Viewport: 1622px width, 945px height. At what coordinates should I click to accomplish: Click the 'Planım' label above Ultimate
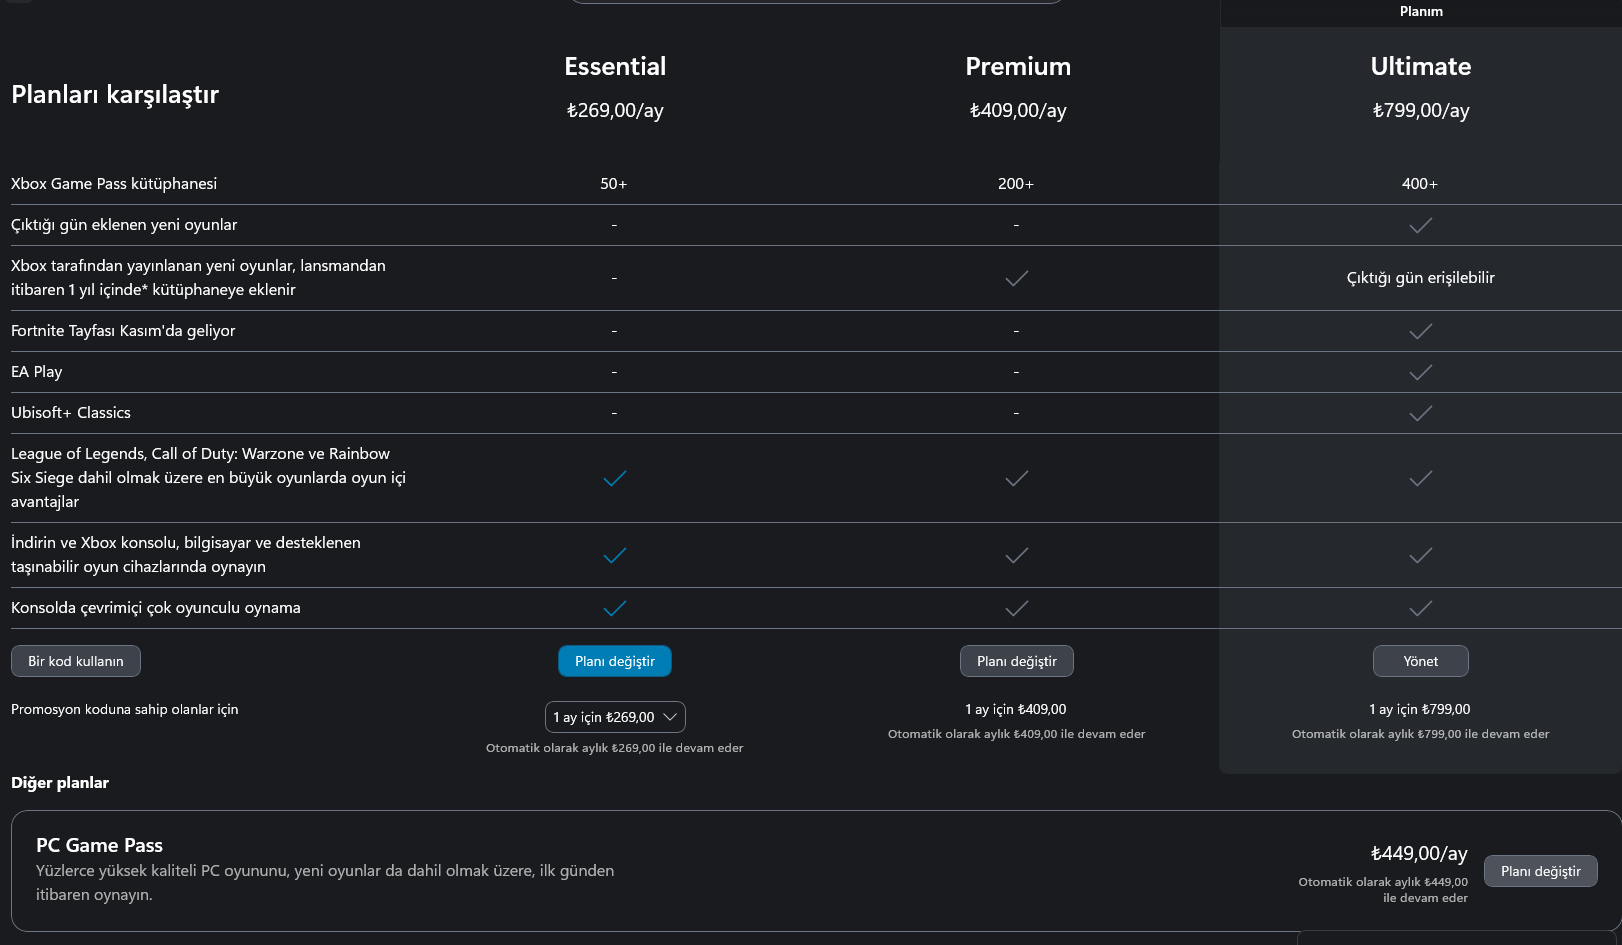coord(1421,11)
